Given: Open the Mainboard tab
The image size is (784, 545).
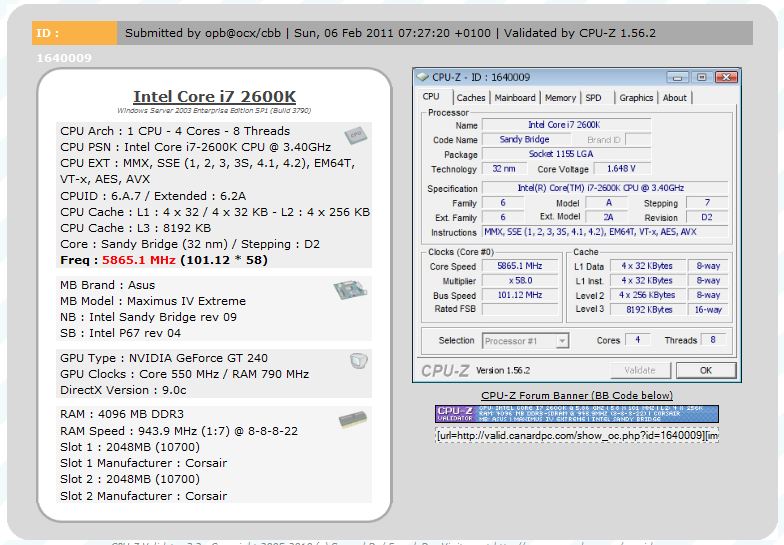Looking at the screenshot, I should [514, 98].
